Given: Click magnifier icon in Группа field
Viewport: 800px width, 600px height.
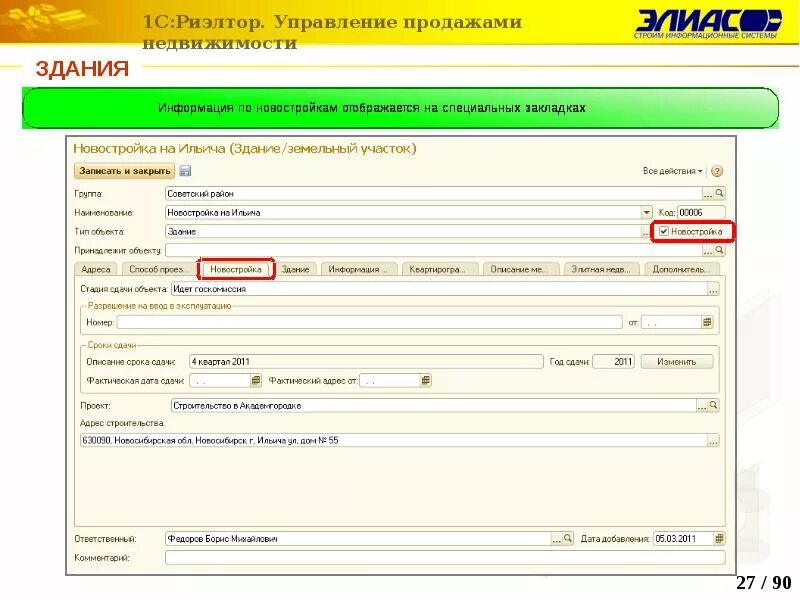Looking at the screenshot, I should pos(719,193).
